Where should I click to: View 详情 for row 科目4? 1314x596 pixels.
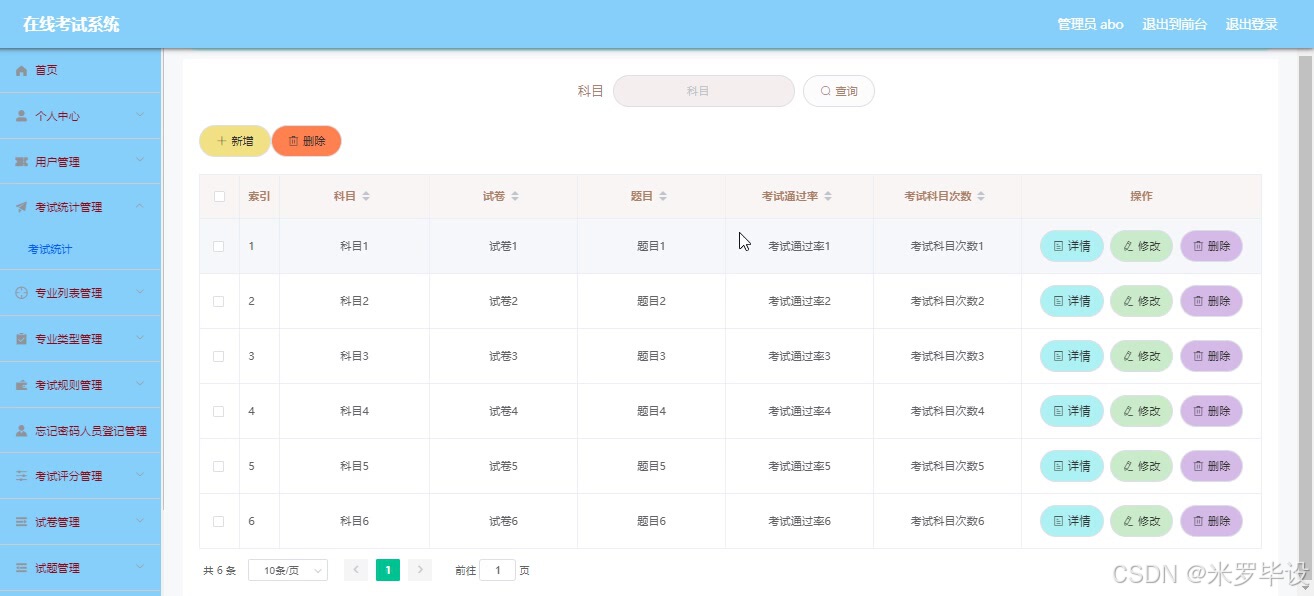(x=1072, y=411)
